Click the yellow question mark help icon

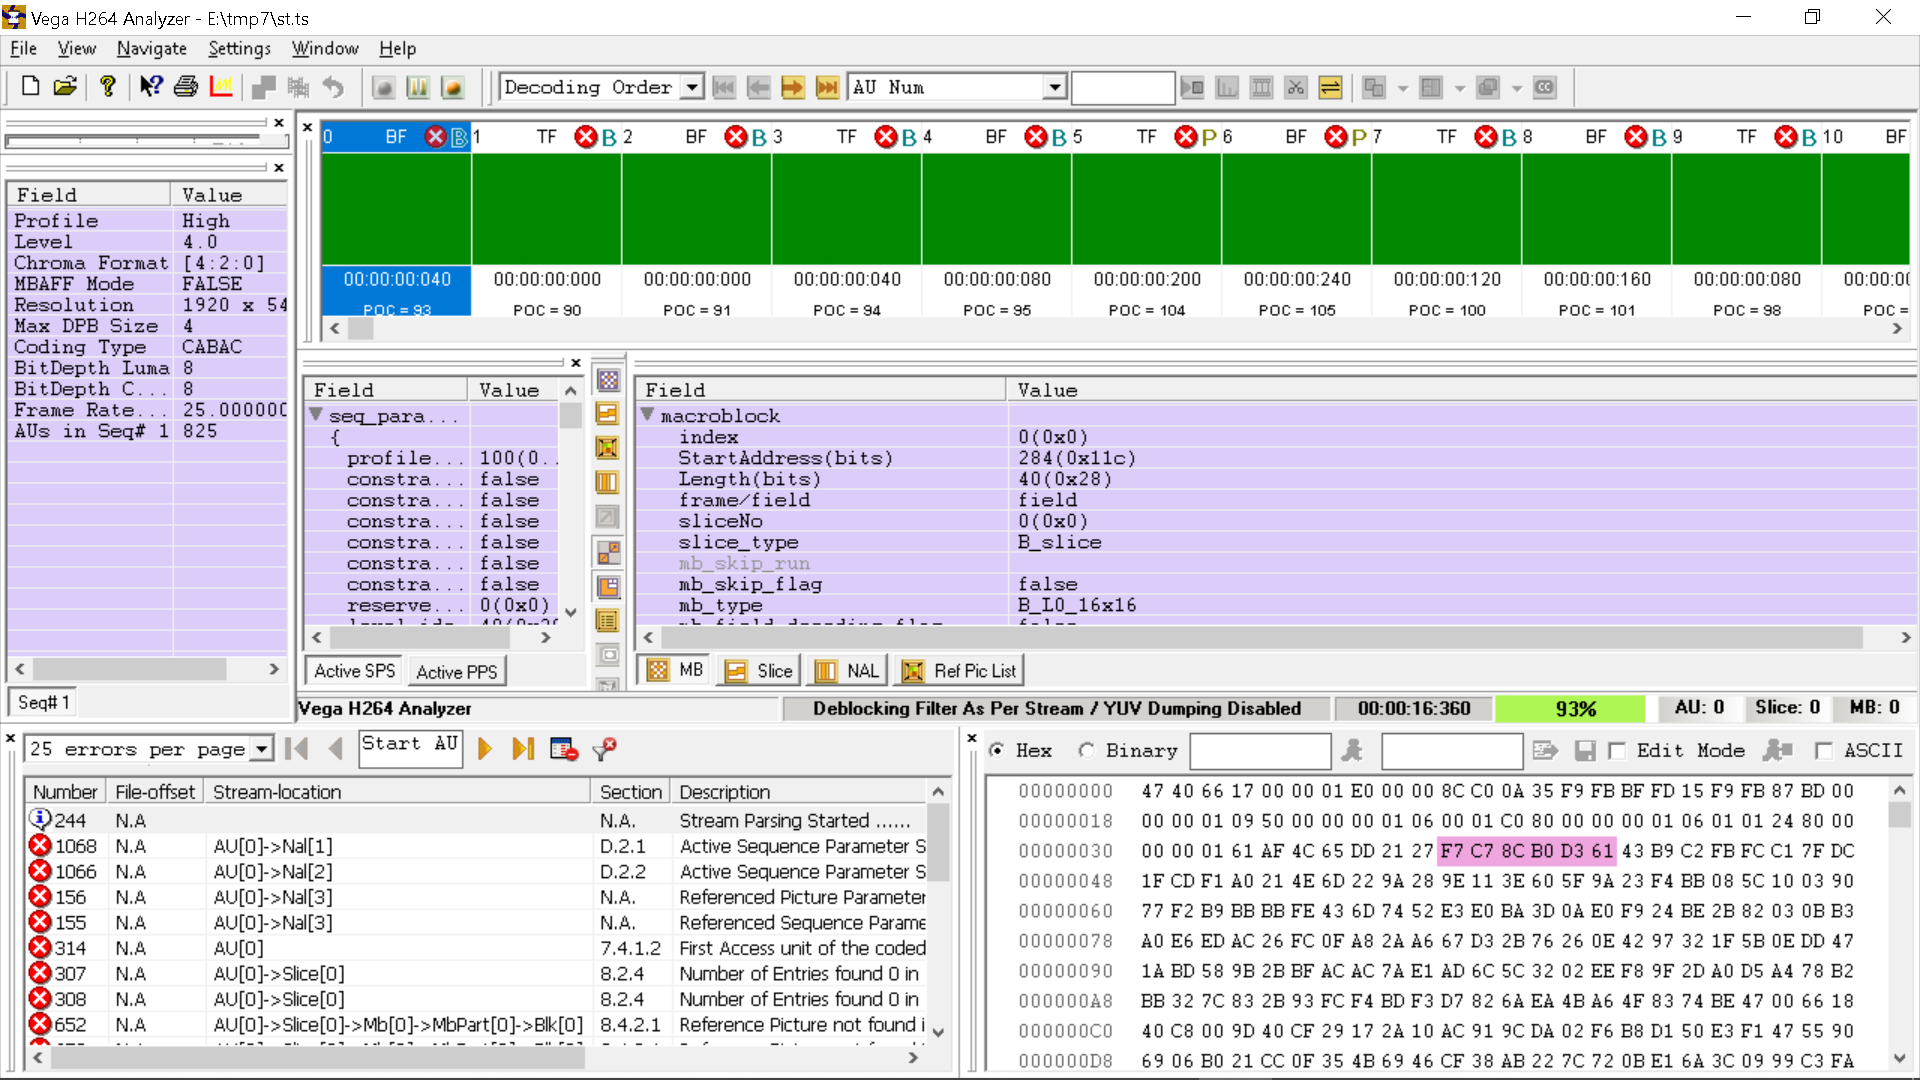[107, 87]
